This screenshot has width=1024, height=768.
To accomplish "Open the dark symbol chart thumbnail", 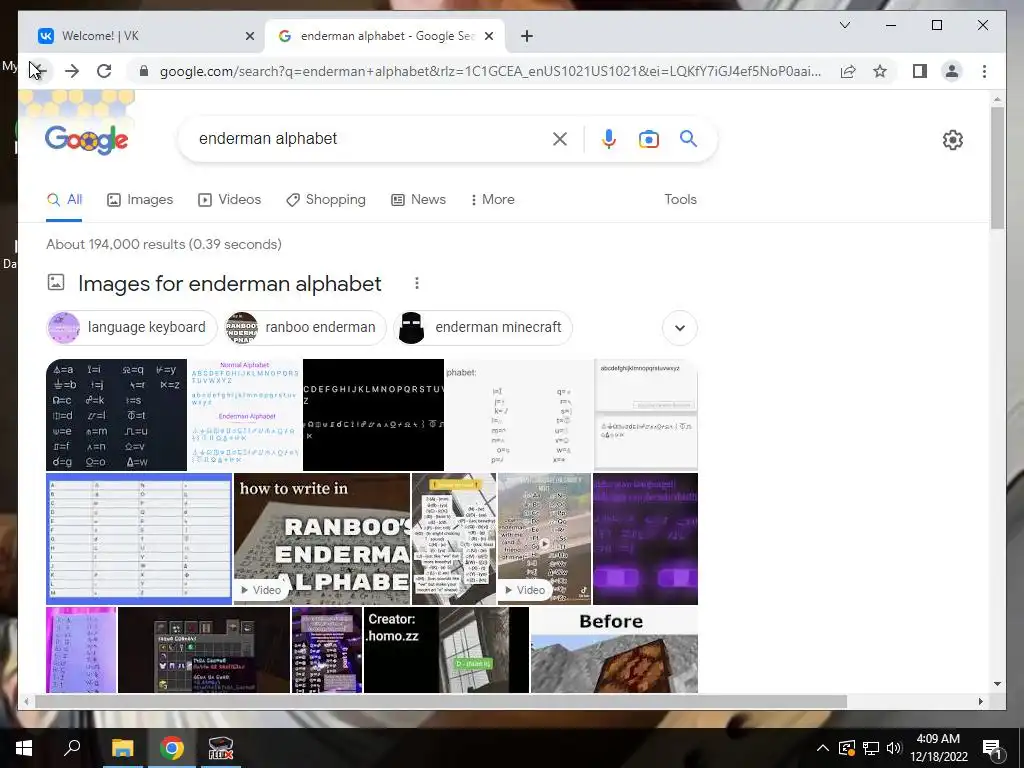I will coord(116,415).
